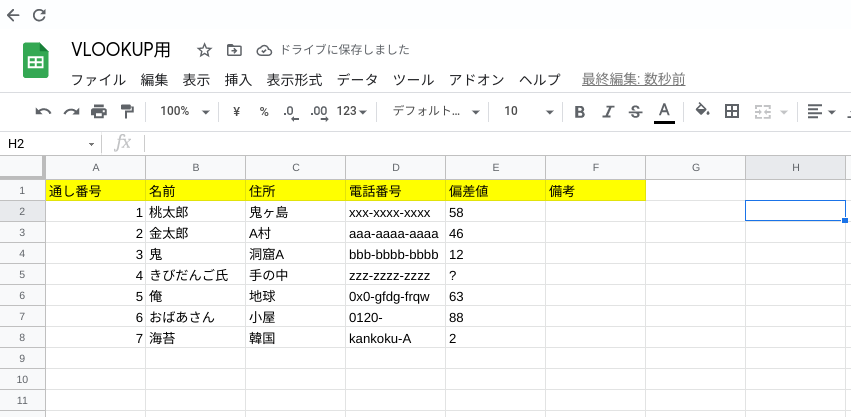This screenshot has width=851, height=417.
Task: Undo the last action
Action: point(43,112)
